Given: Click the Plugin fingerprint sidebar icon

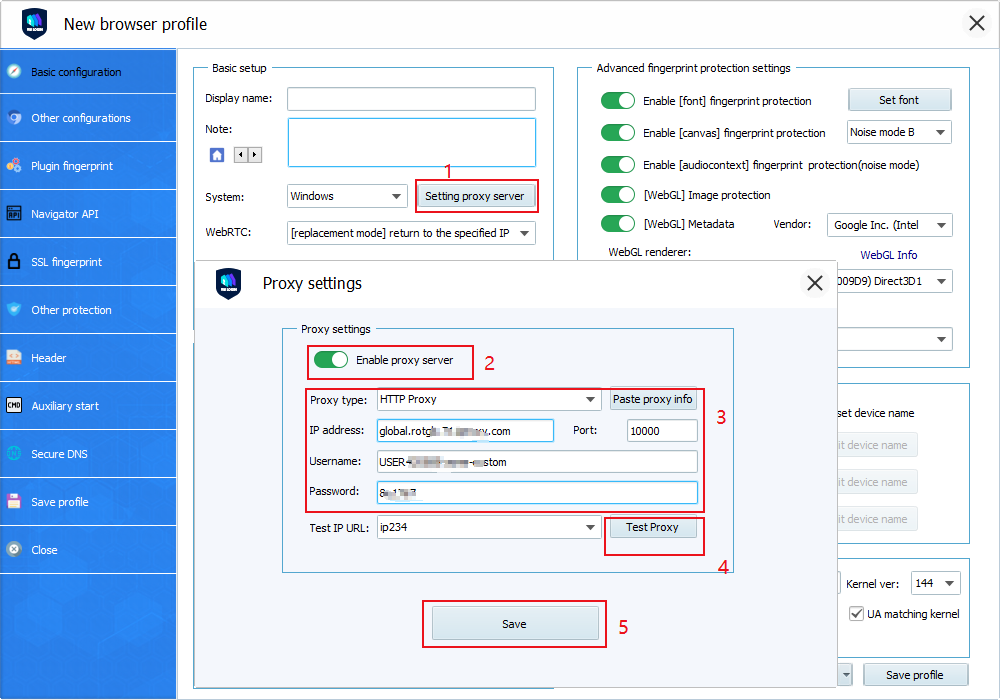Looking at the screenshot, I should [x=14, y=166].
